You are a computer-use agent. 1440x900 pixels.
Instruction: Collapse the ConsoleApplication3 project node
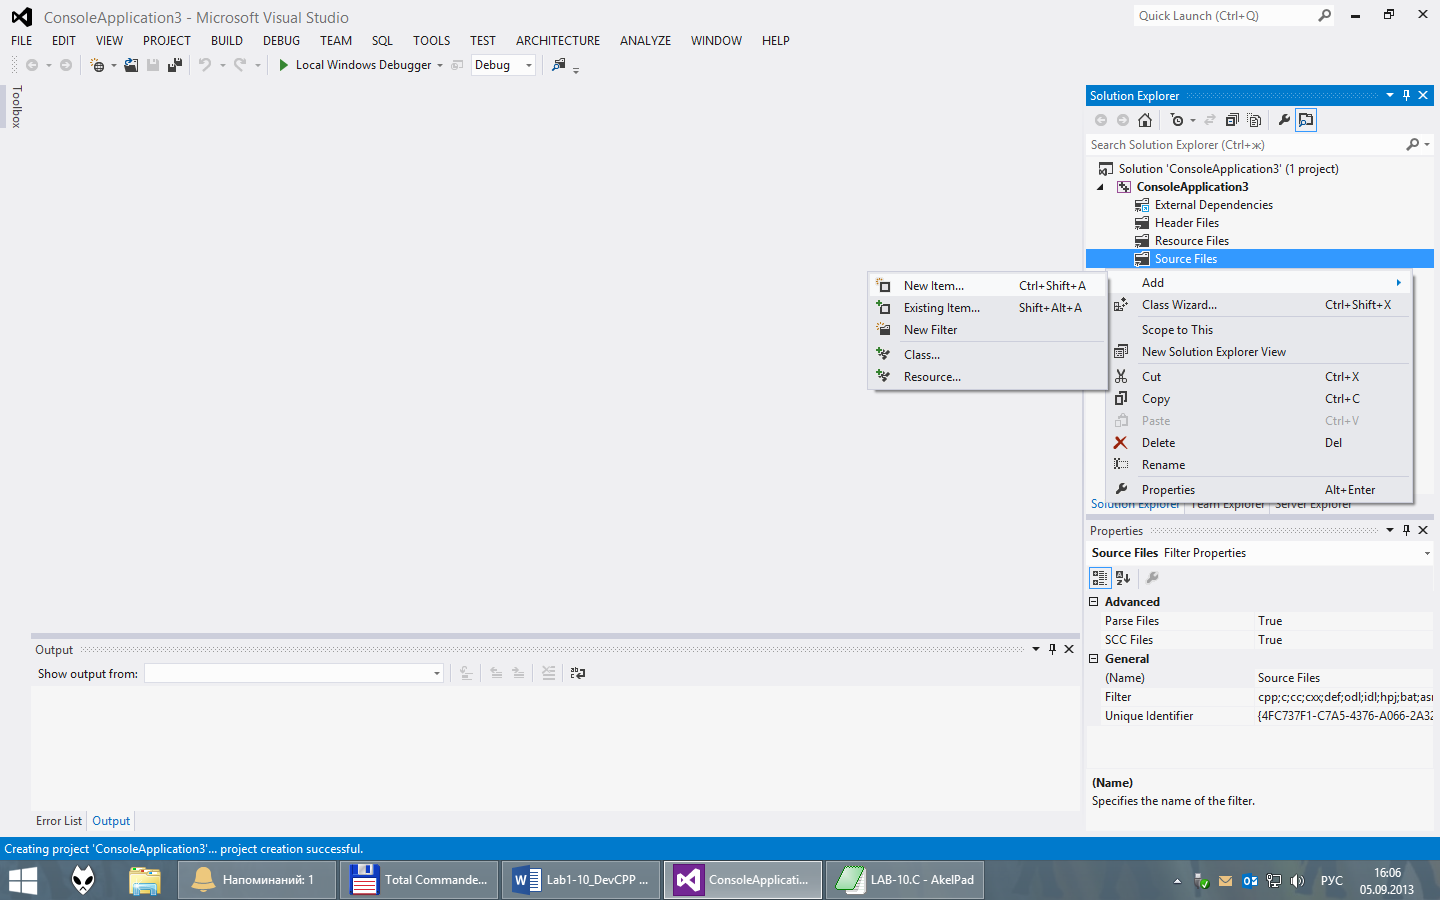coord(1101,187)
